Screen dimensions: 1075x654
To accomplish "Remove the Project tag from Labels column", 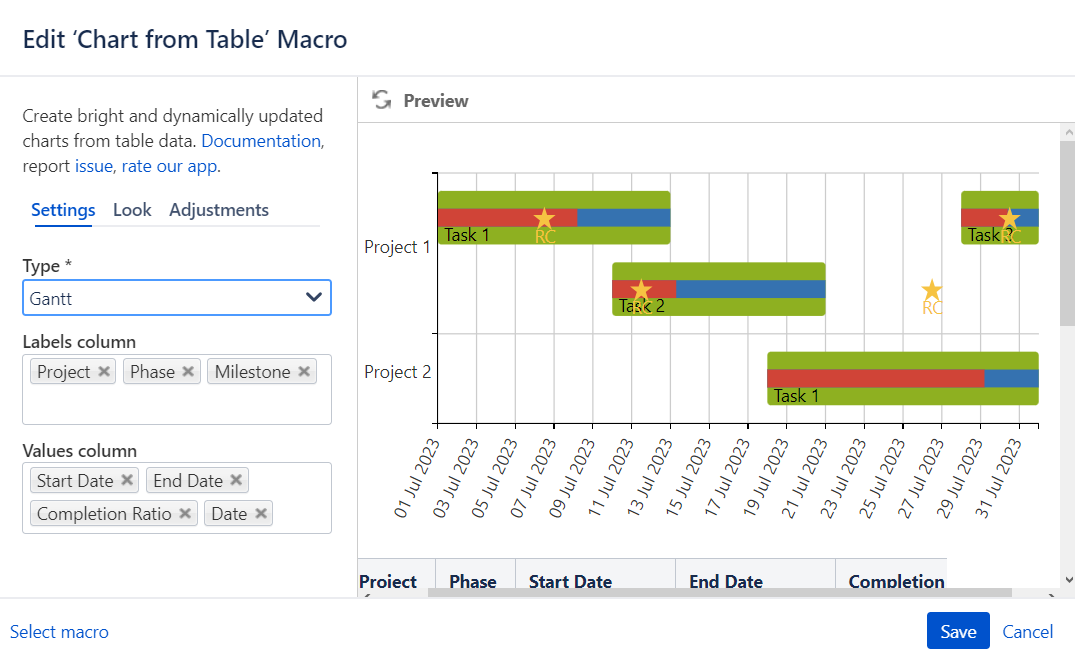I will tap(104, 371).
